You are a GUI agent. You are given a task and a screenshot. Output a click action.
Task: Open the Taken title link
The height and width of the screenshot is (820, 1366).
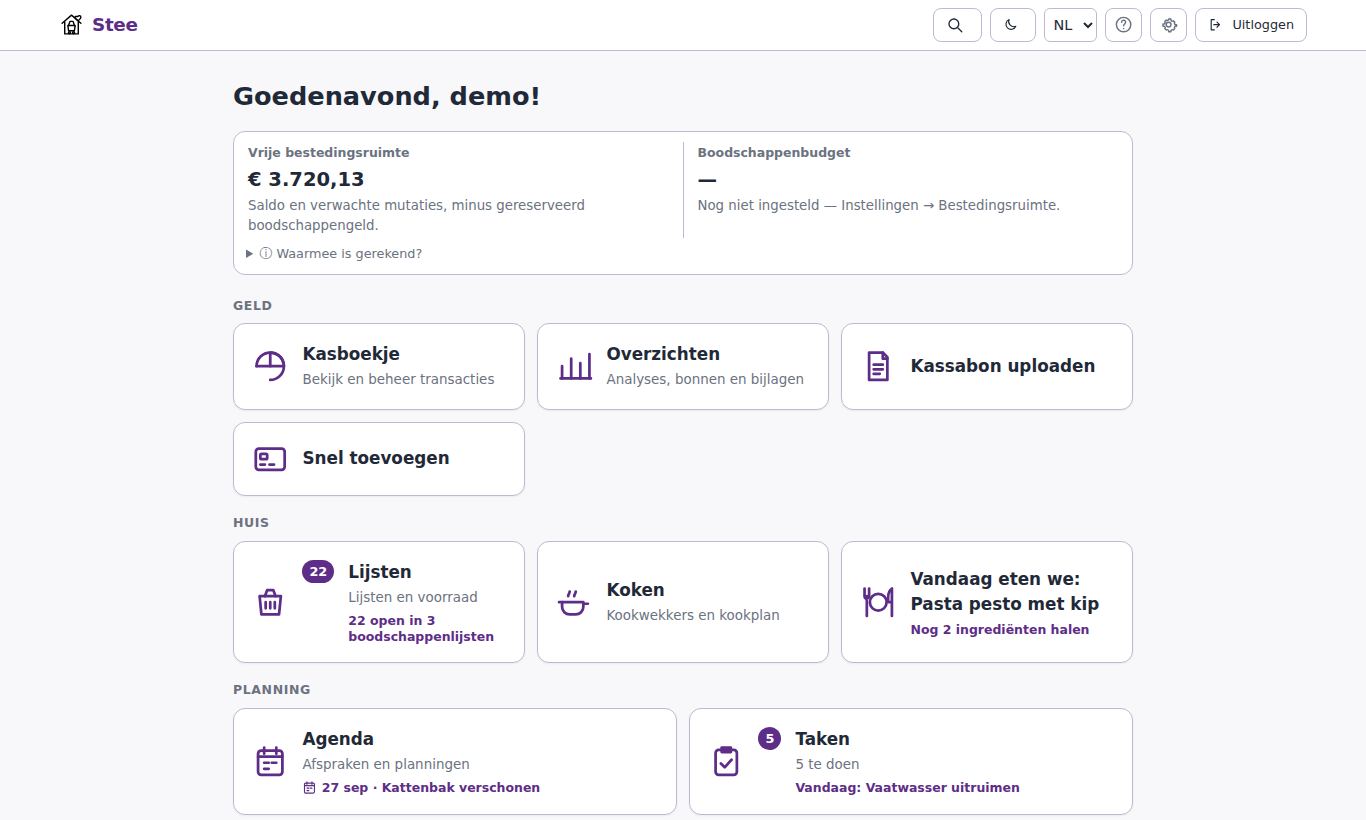(x=823, y=739)
